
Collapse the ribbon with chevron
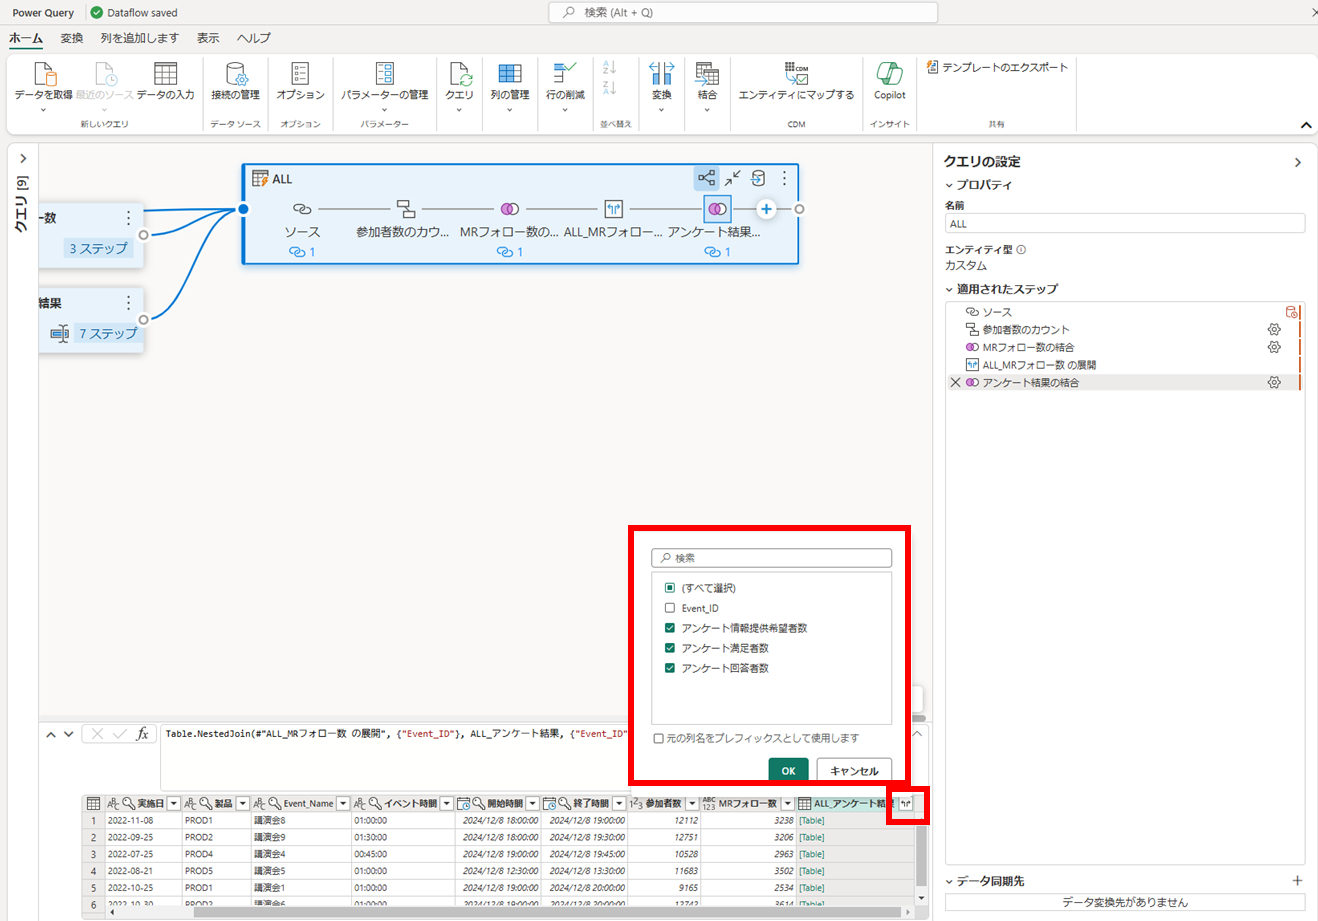1306,125
